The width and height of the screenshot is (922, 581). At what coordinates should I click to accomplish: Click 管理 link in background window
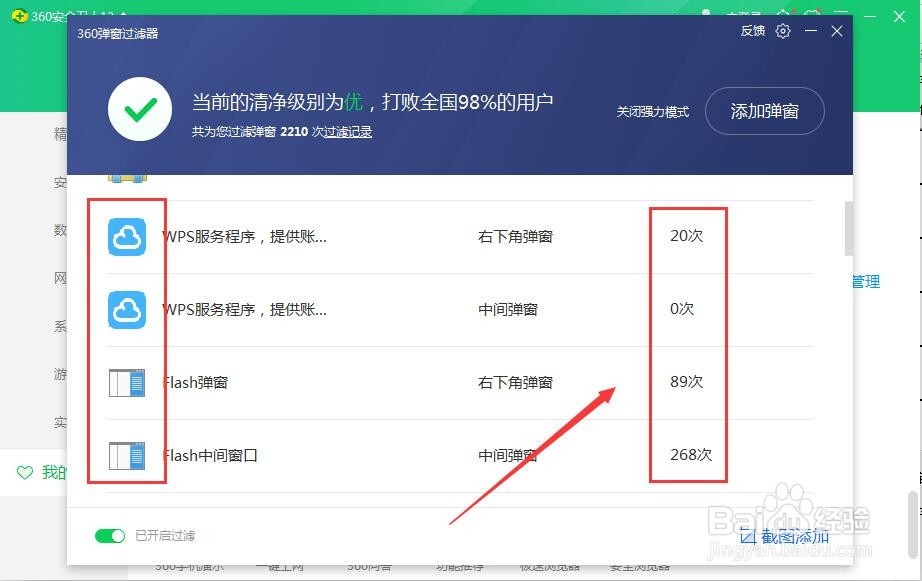point(867,282)
